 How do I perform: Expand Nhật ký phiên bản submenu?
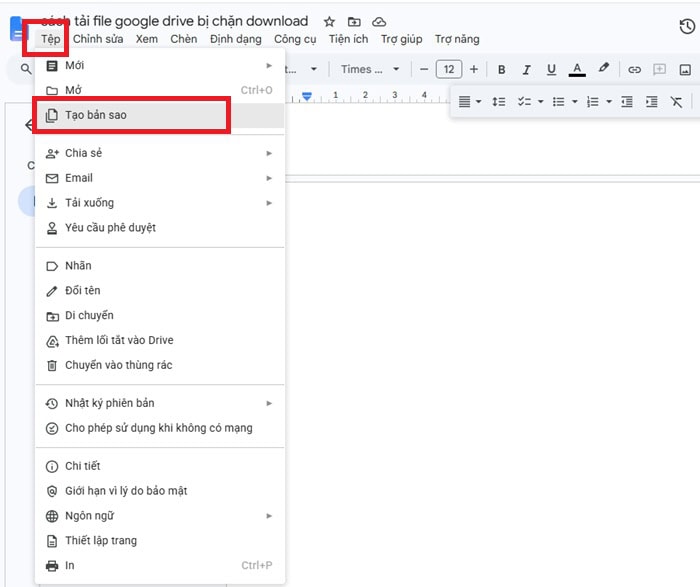click(x=159, y=403)
